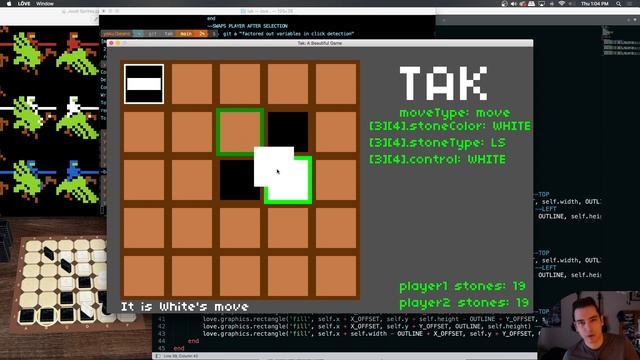Click the second row first column empty square

coord(144,132)
